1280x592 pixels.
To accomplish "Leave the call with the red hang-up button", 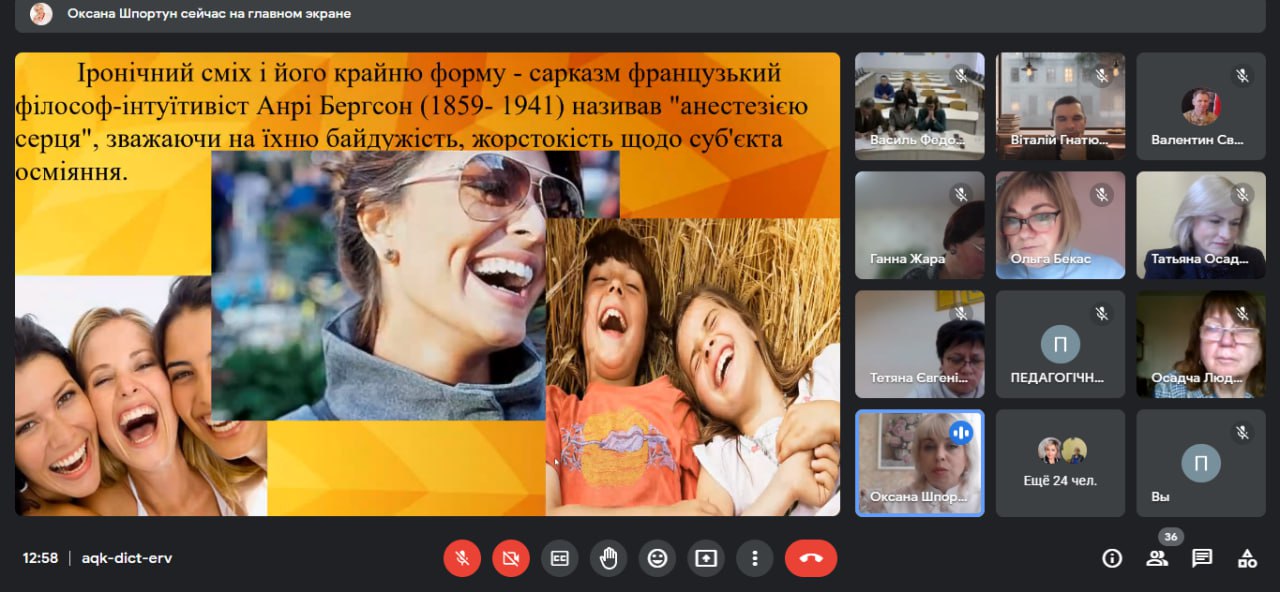I will (810, 559).
